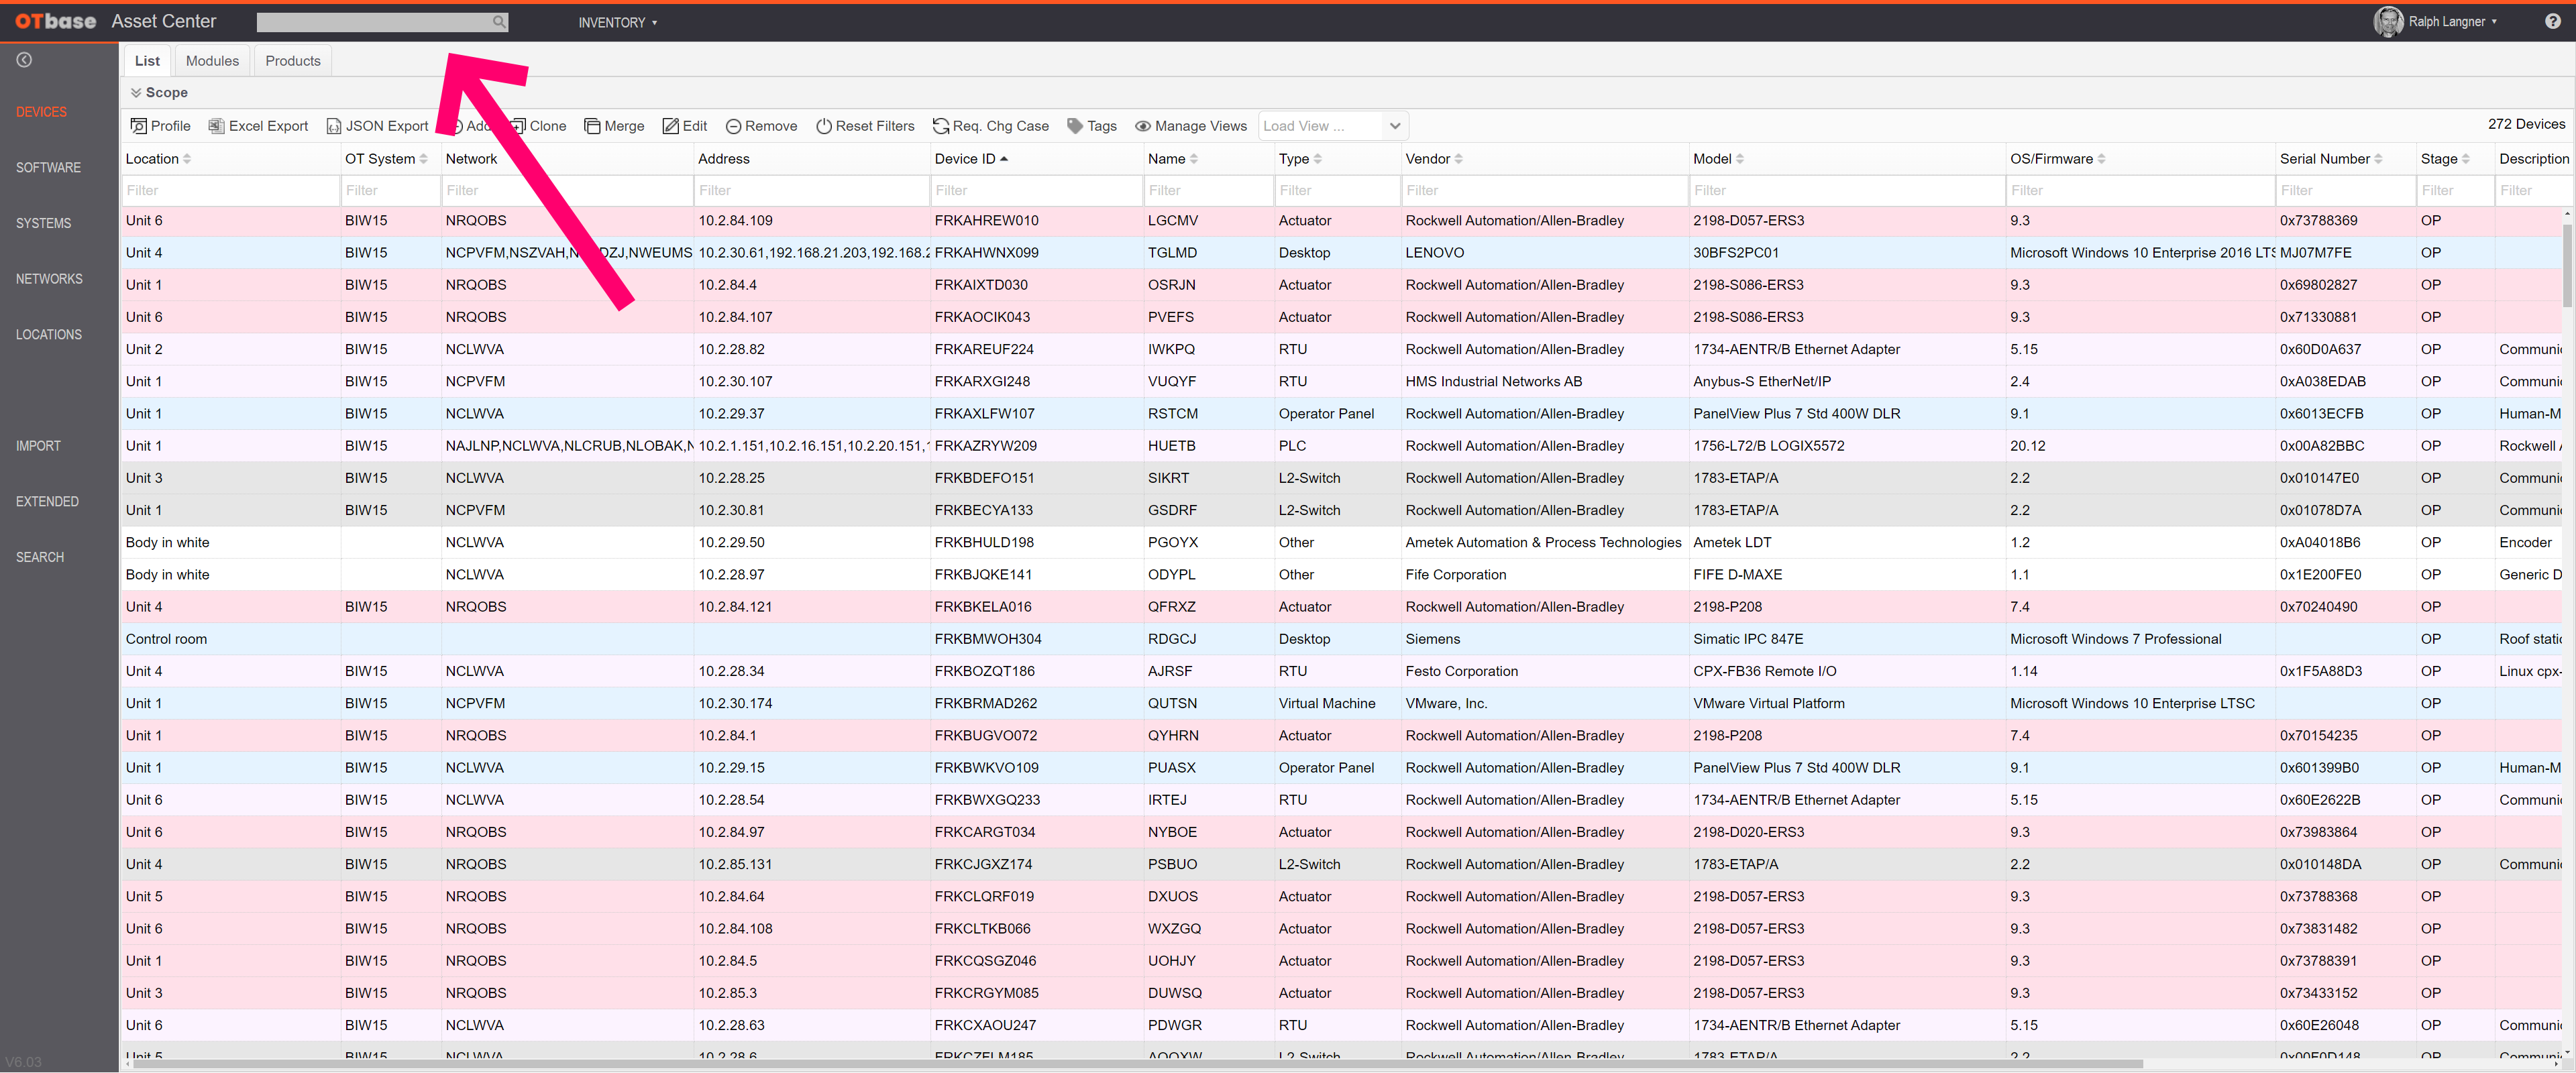Click the Merge devices icon
The image size is (2576, 1073).
[x=592, y=126]
